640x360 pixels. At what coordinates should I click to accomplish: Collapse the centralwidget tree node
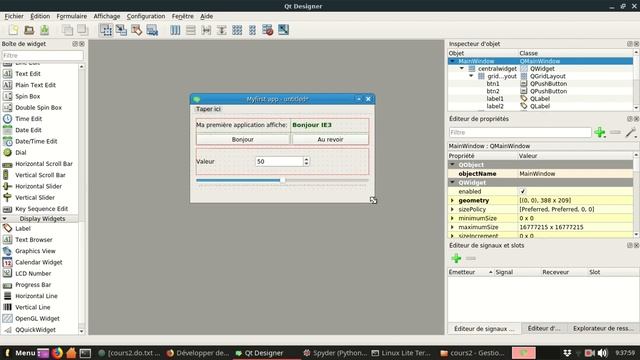tap(462, 69)
